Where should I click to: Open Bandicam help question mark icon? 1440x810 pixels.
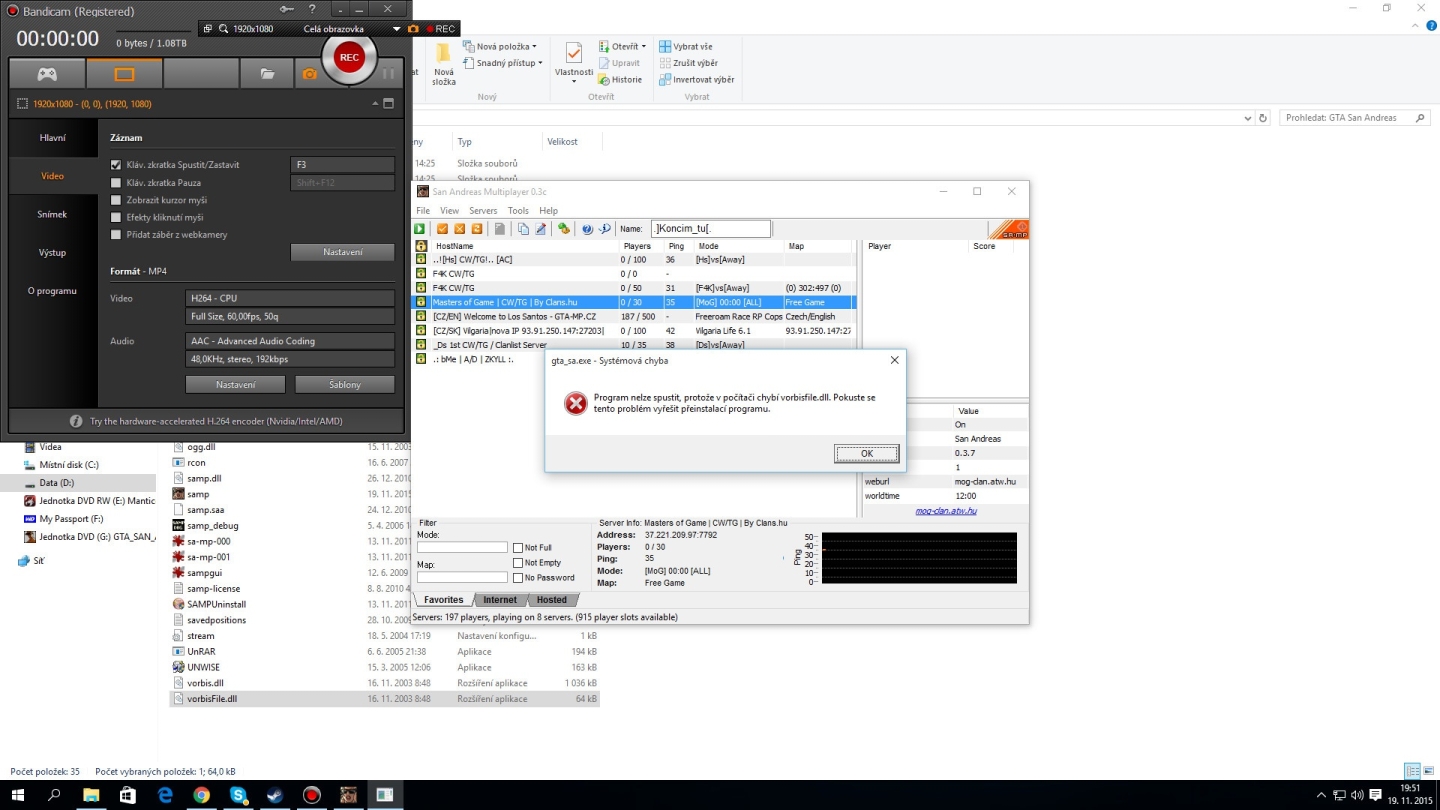pos(312,9)
